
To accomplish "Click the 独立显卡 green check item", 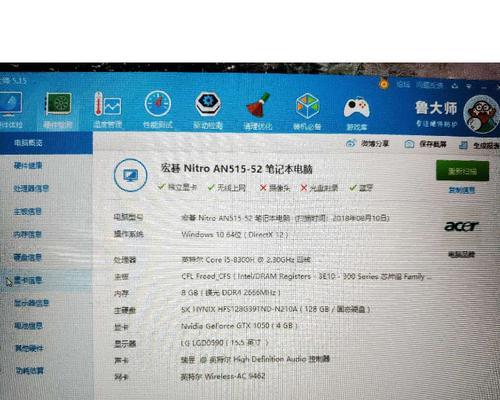I will (178, 187).
